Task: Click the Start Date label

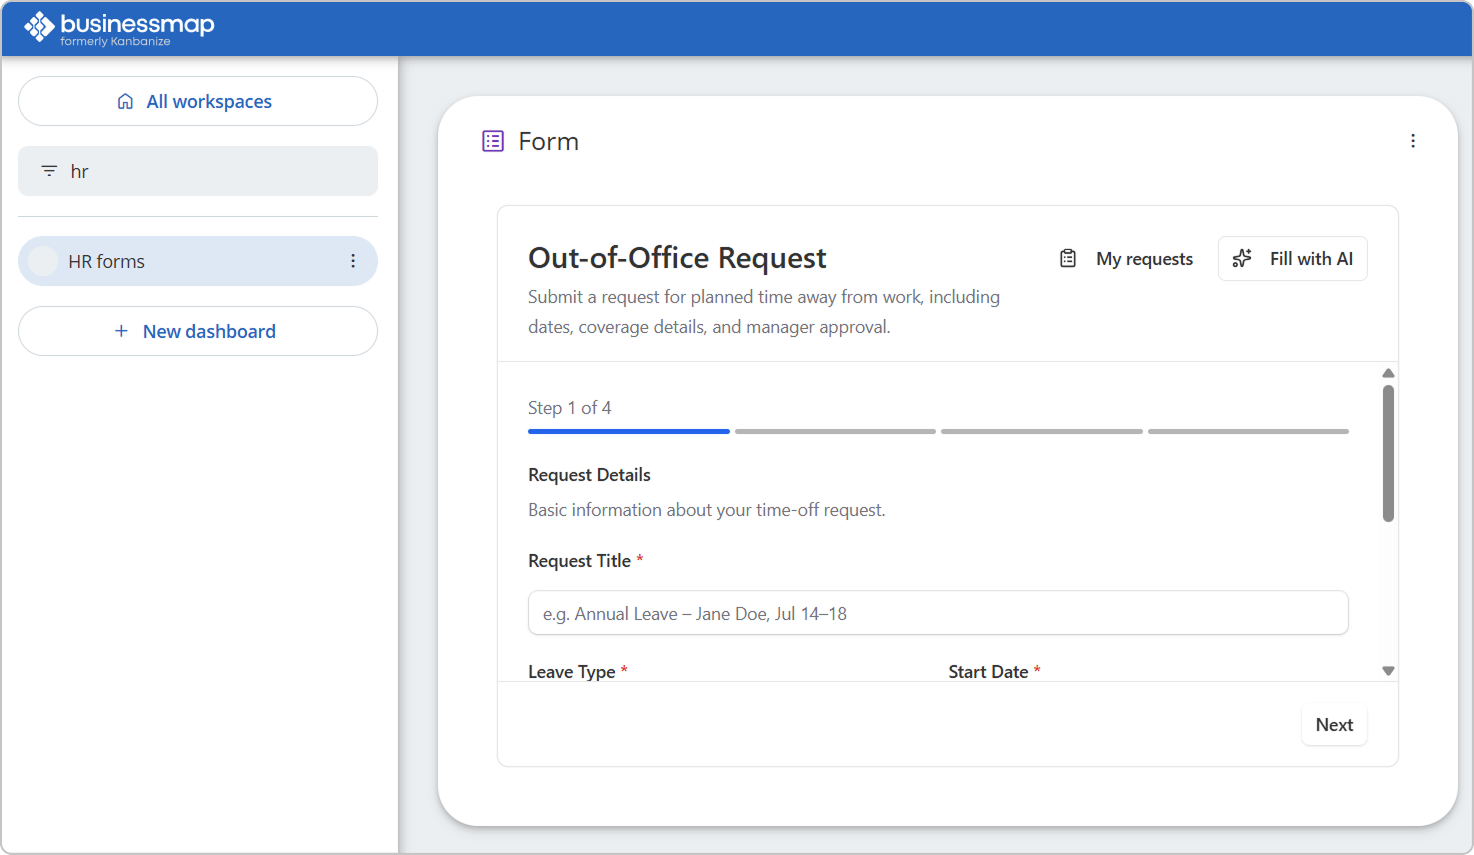Action: (988, 672)
